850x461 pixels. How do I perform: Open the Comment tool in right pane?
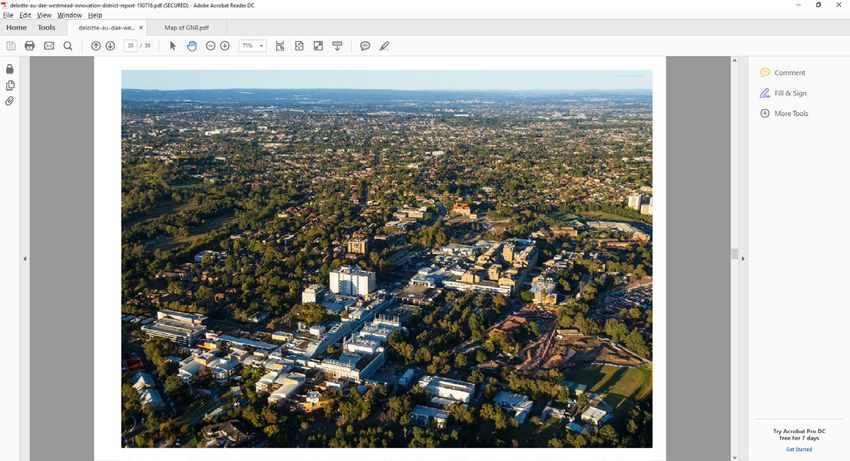[783, 73]
